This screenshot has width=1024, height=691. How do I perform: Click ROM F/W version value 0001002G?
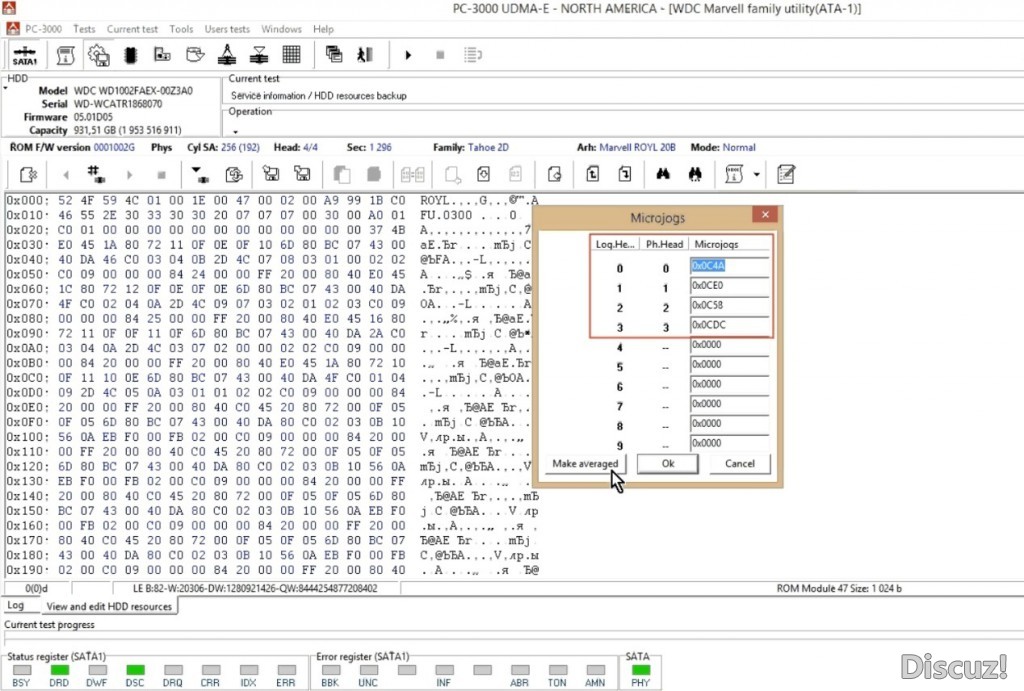114,148
